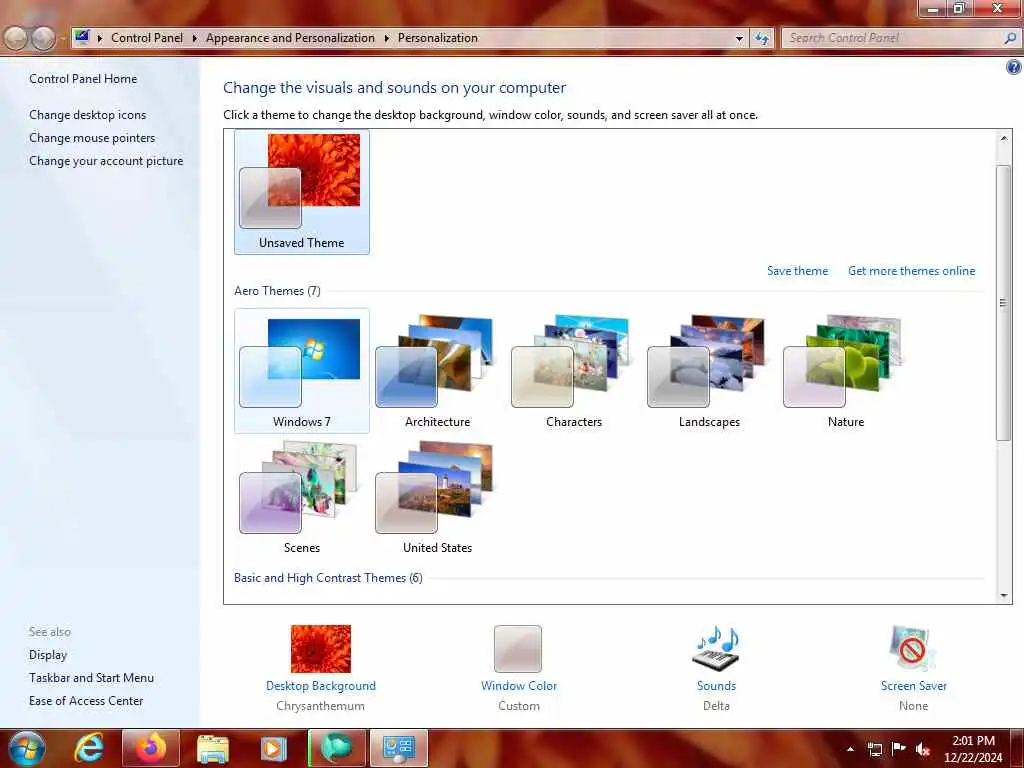
Task: Open Taskbar and Start Menu link
Action: 91,678
